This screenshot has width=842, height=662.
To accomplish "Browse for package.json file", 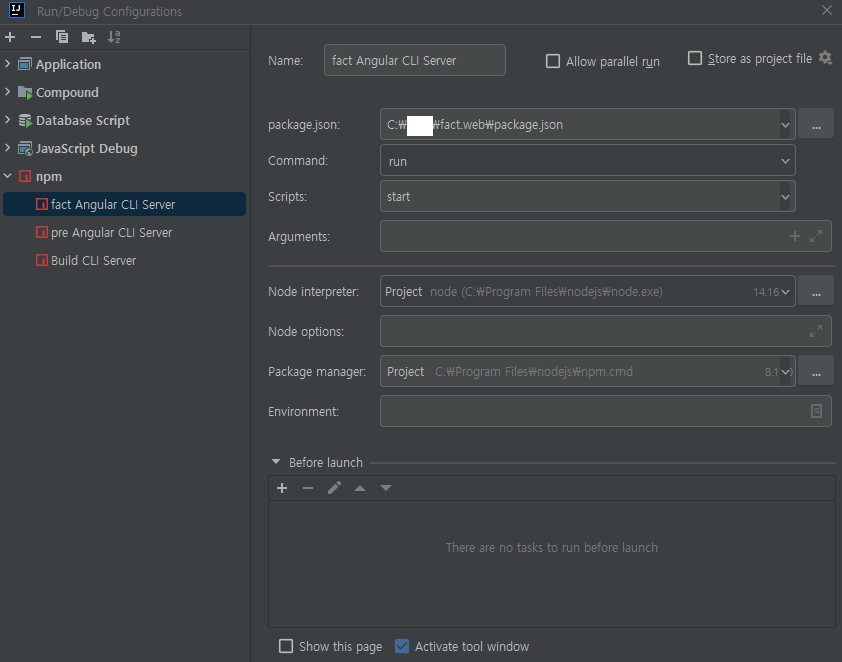I will (x=816, y=125).
